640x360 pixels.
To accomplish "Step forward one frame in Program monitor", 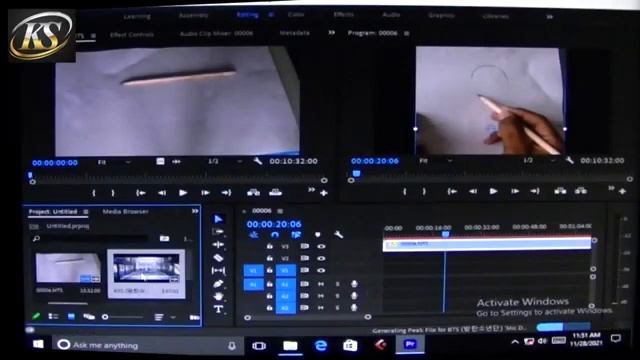I will [x=515, y=191].
